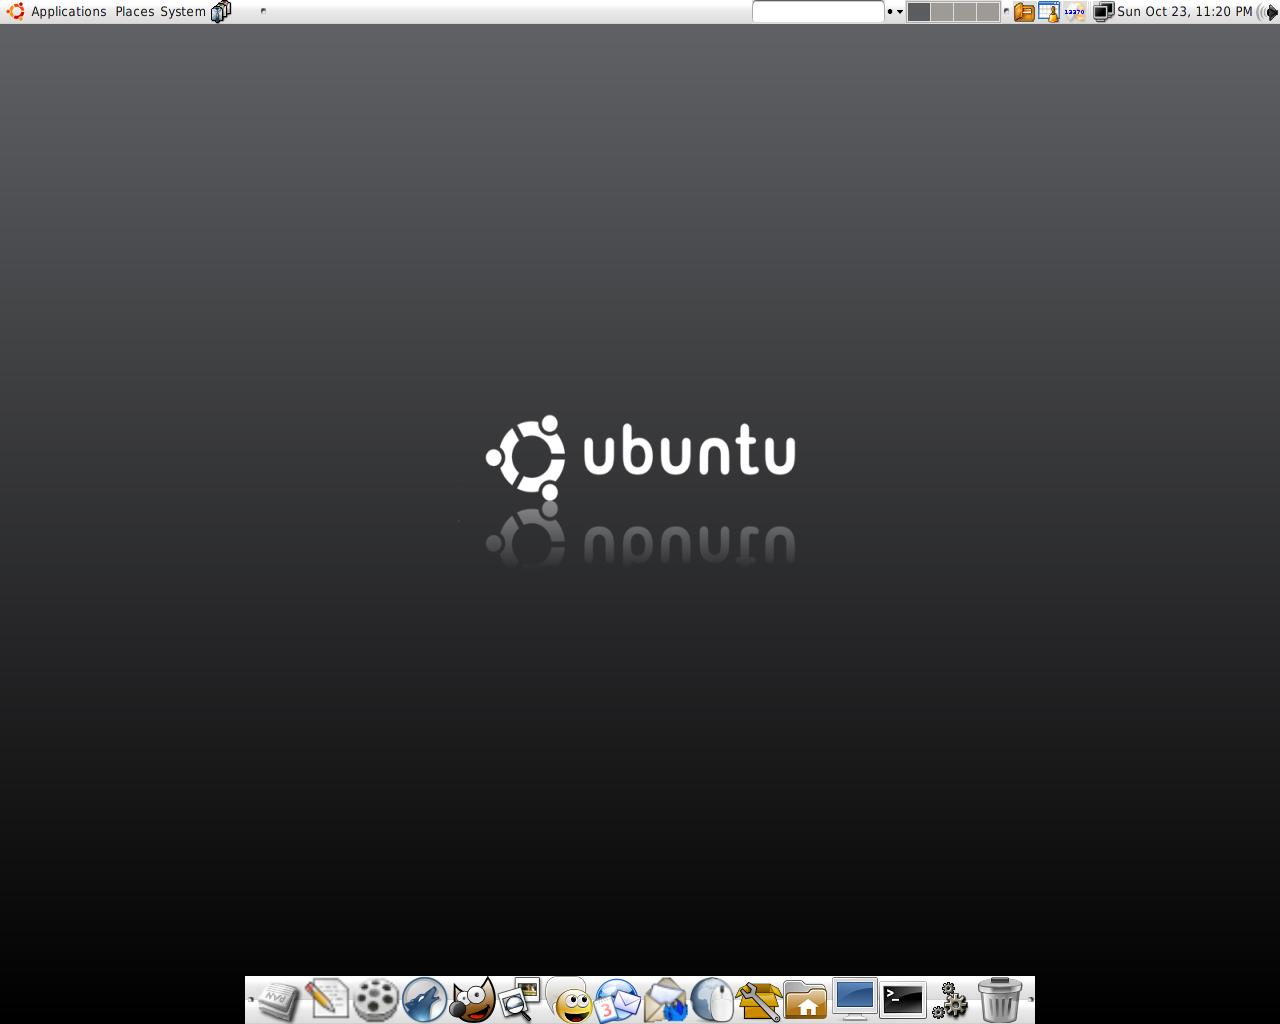The width and height of the screenshot is (1280, 1024).
Task: Launch the film reel movie player
Action: tap(375, 1000)
